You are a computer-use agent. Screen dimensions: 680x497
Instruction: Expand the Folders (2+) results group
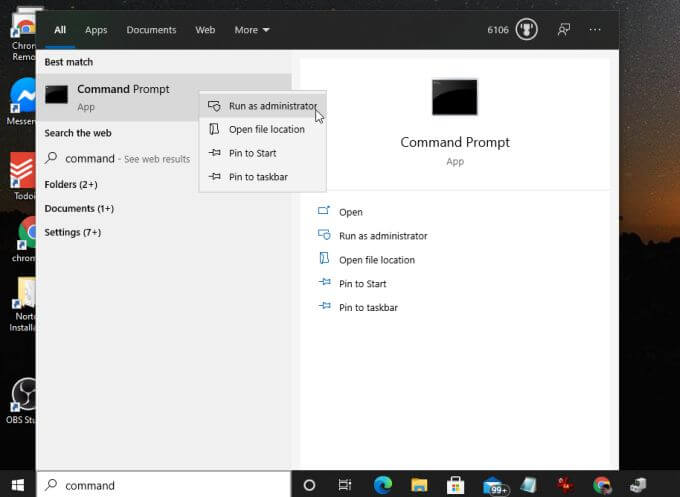(x=71, y=185)
